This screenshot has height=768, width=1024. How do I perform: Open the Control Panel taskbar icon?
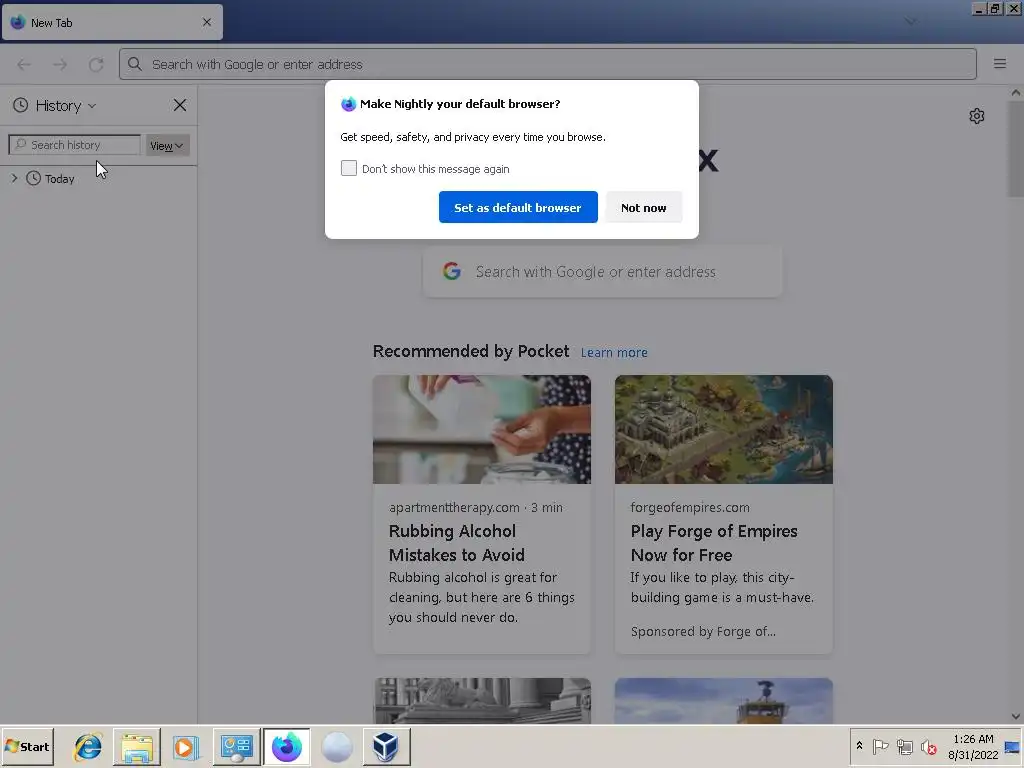236,746
